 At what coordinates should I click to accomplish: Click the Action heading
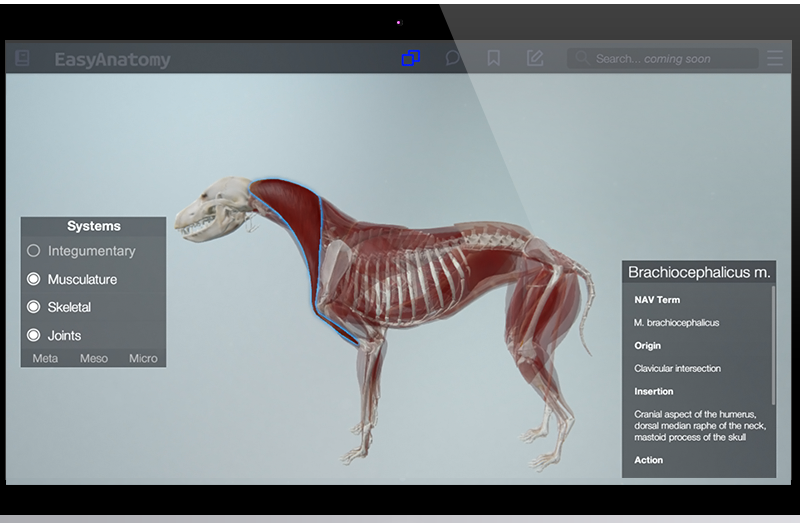click(x=648, y=460)
